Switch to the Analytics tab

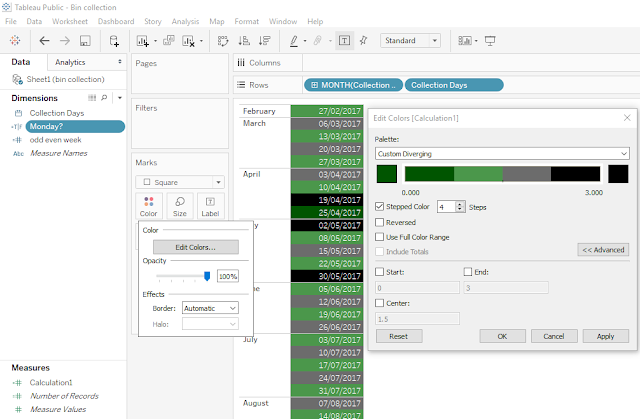(70, 62)
